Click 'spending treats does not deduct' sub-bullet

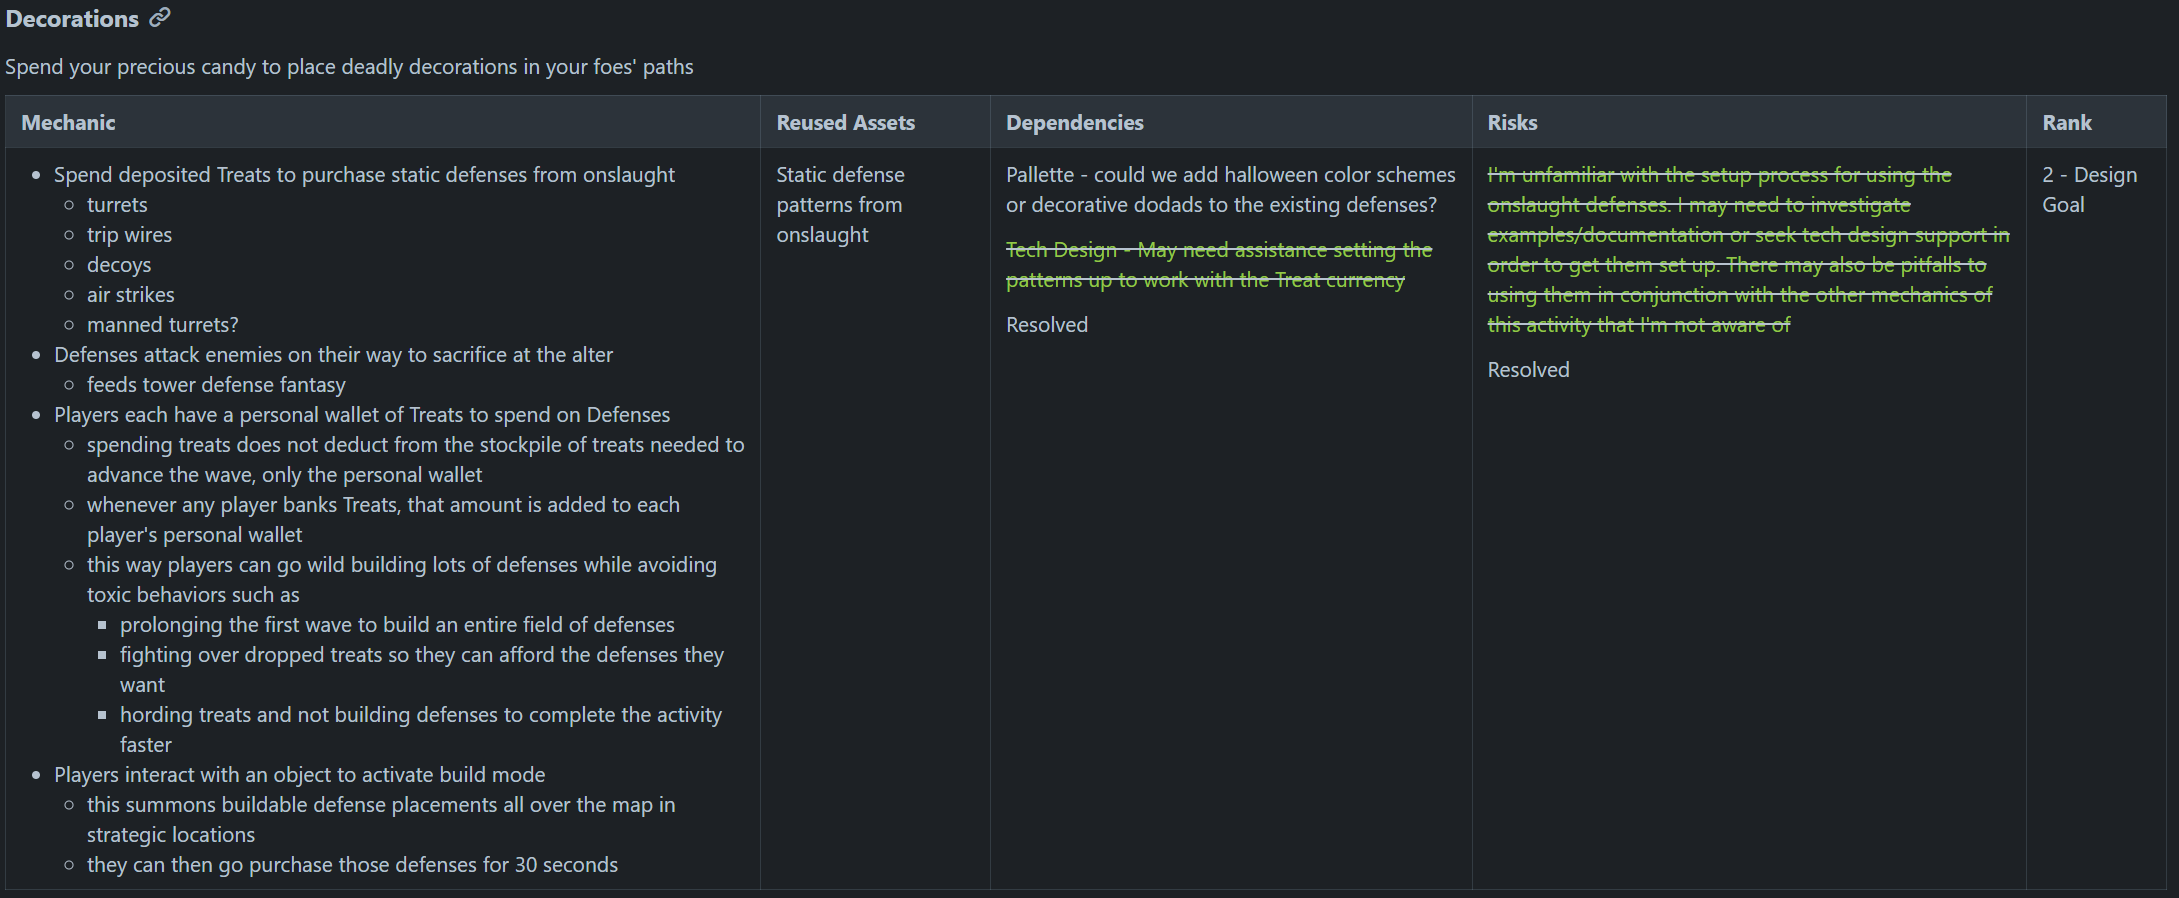[x=415, y=460]
